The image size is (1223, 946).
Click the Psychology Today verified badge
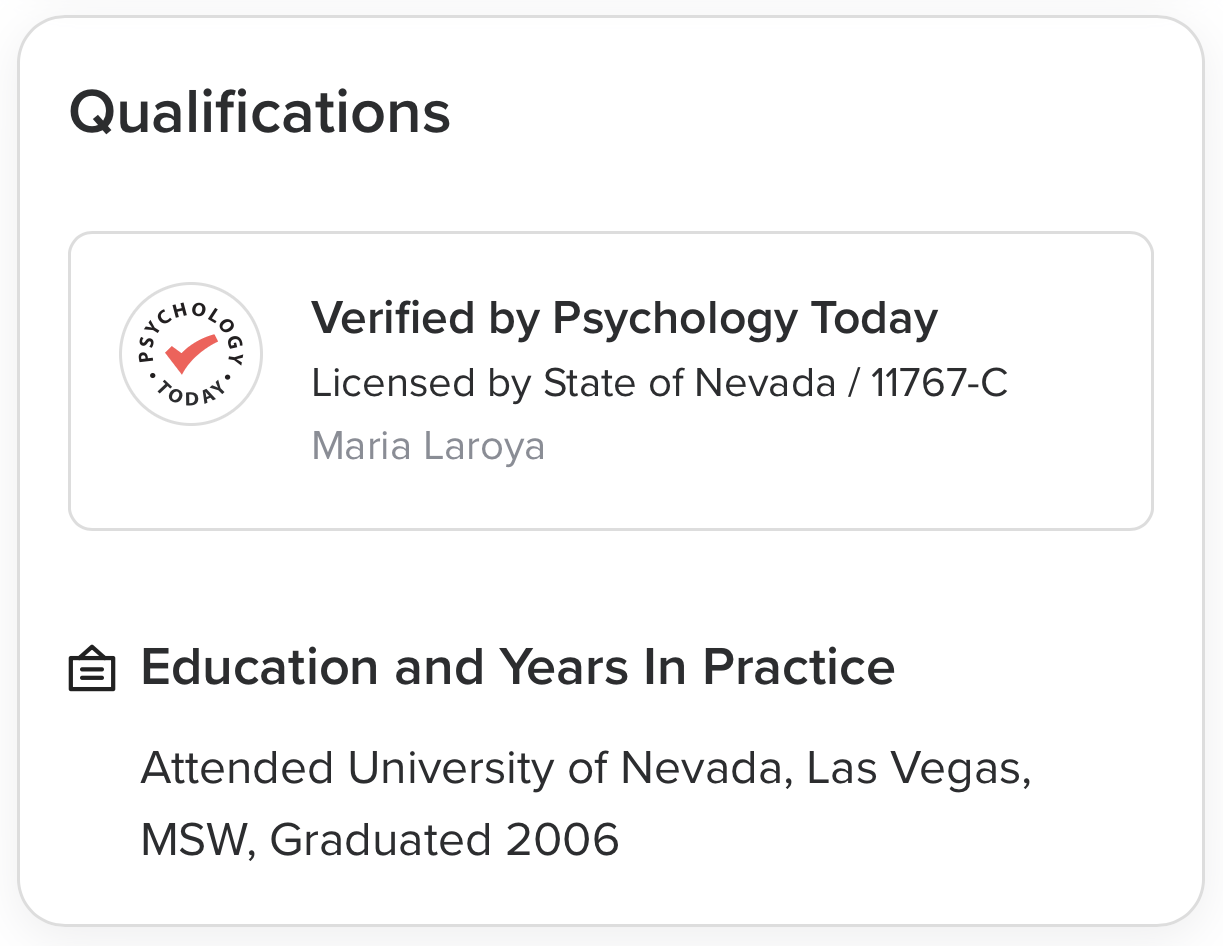coord(190,353)
